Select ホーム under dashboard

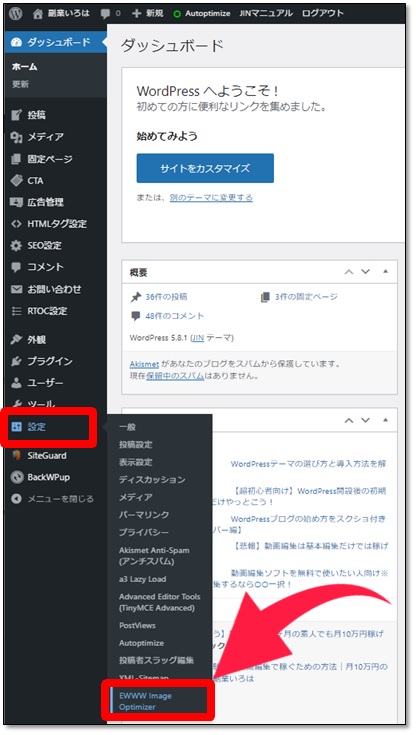tap(24, 67)
